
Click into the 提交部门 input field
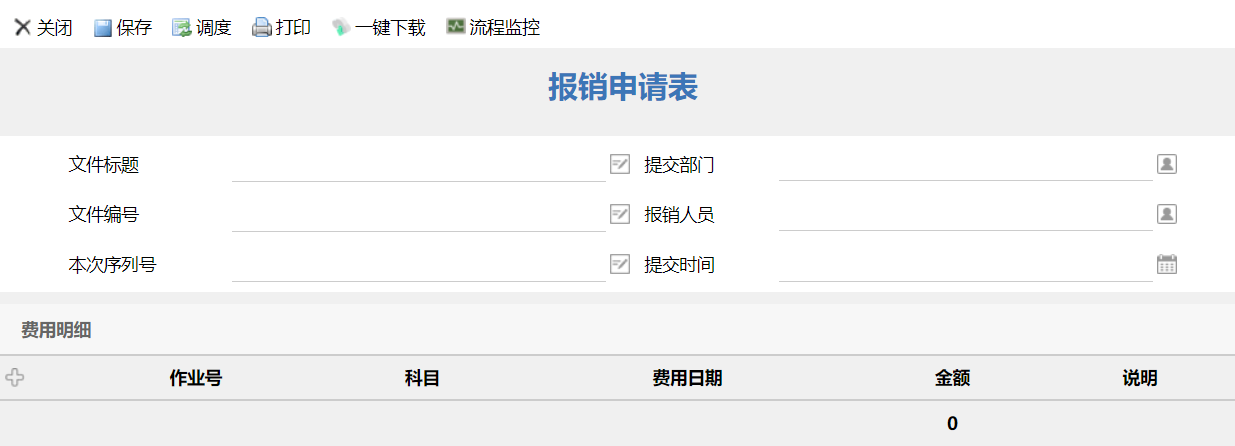coord(965,165)
